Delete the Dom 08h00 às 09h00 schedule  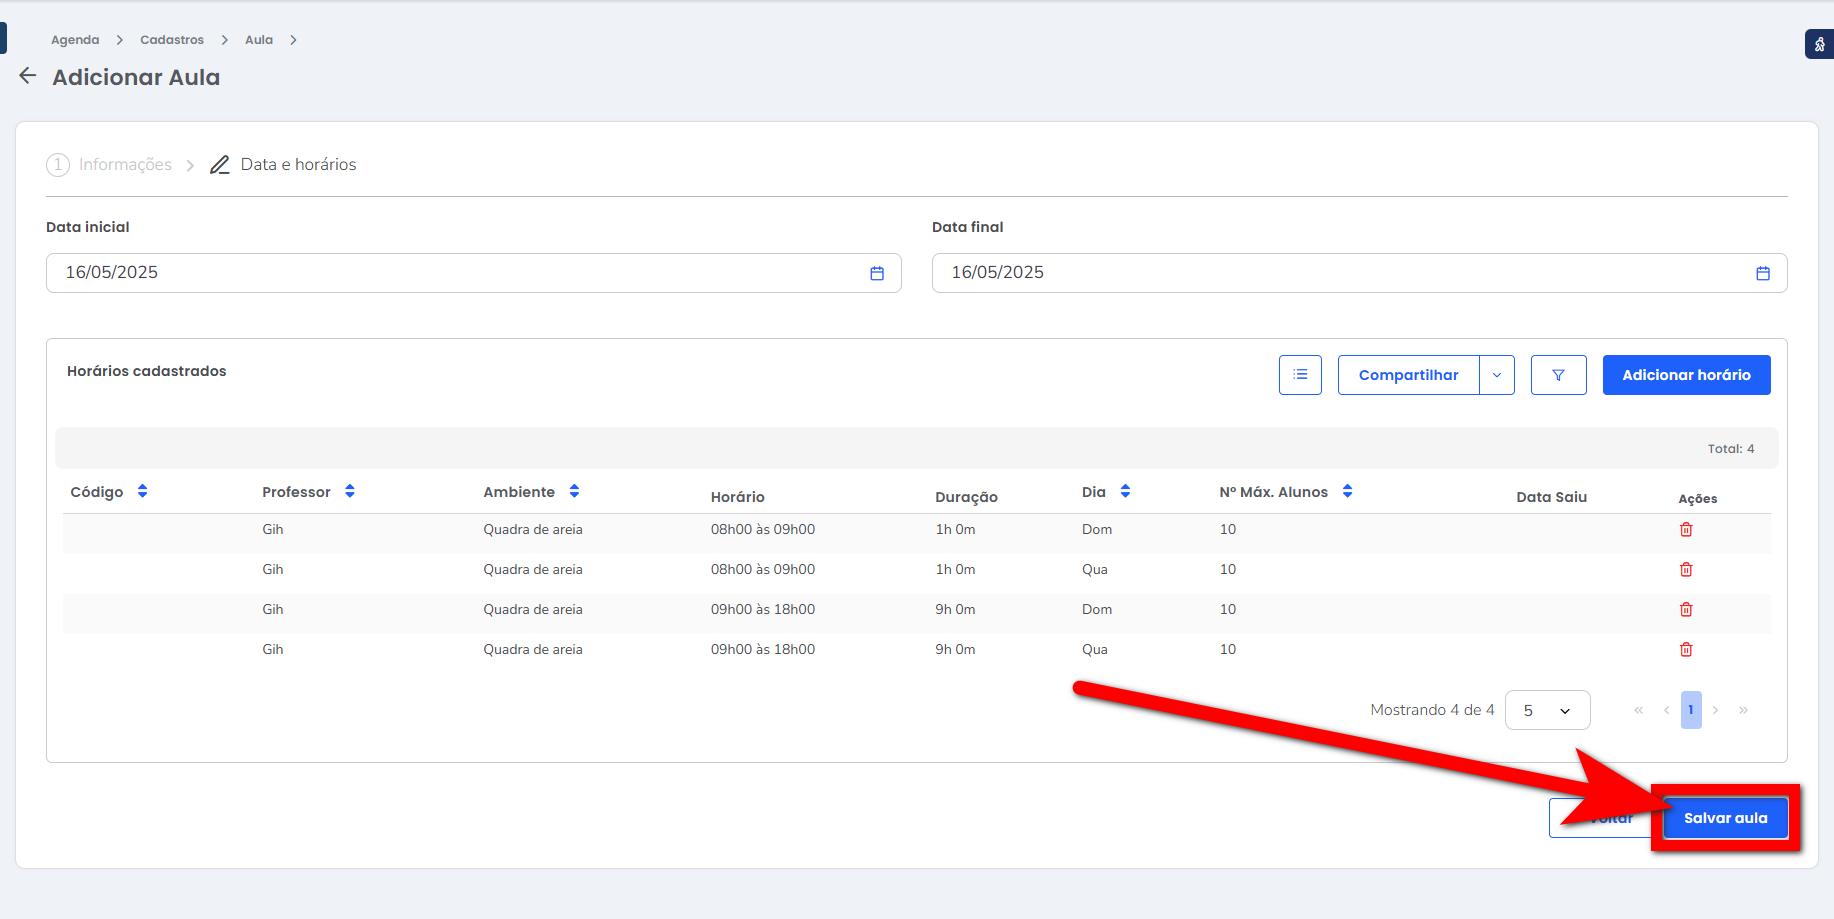point(1686,530)
